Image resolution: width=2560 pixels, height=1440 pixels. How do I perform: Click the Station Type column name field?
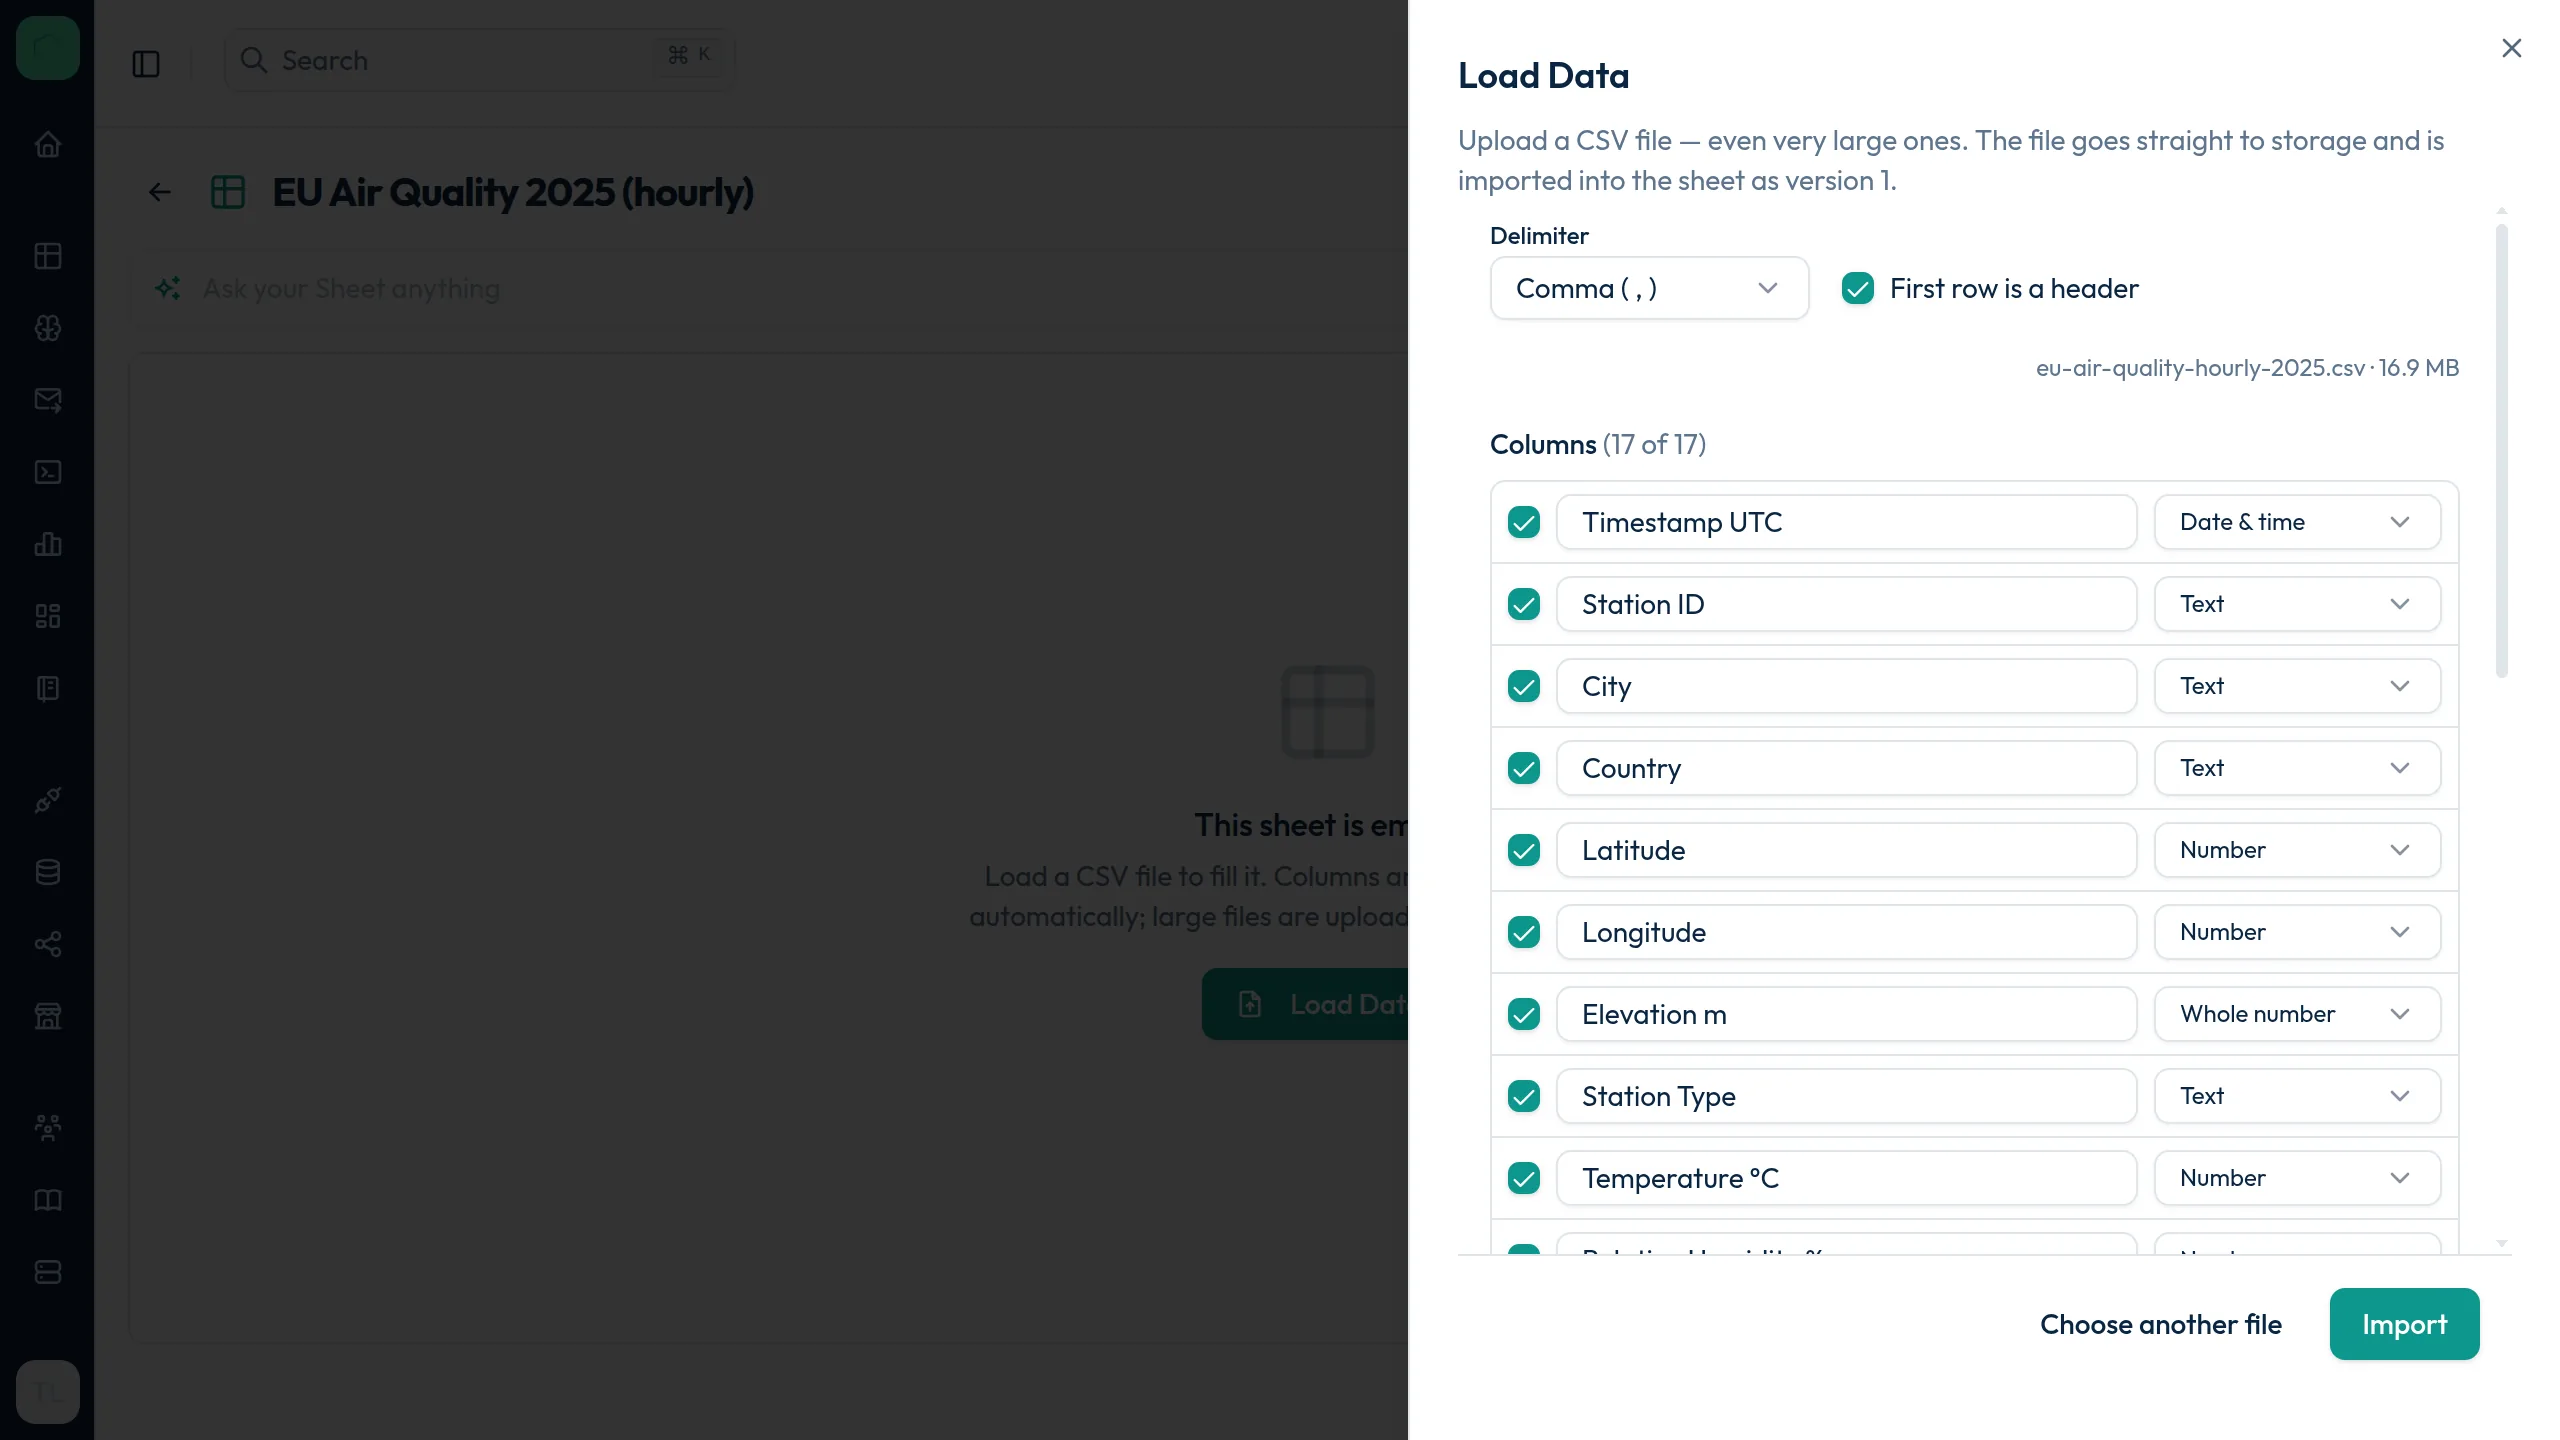(x=1846, y=1096)
